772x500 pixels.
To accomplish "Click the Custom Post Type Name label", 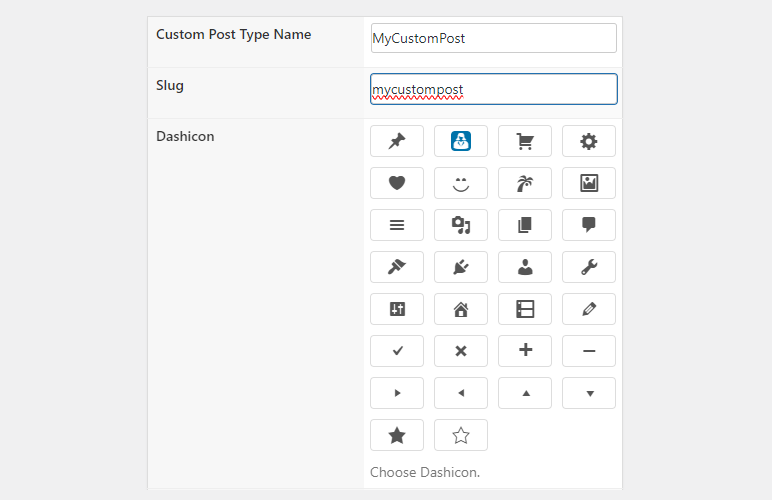I will coord(233,34).
